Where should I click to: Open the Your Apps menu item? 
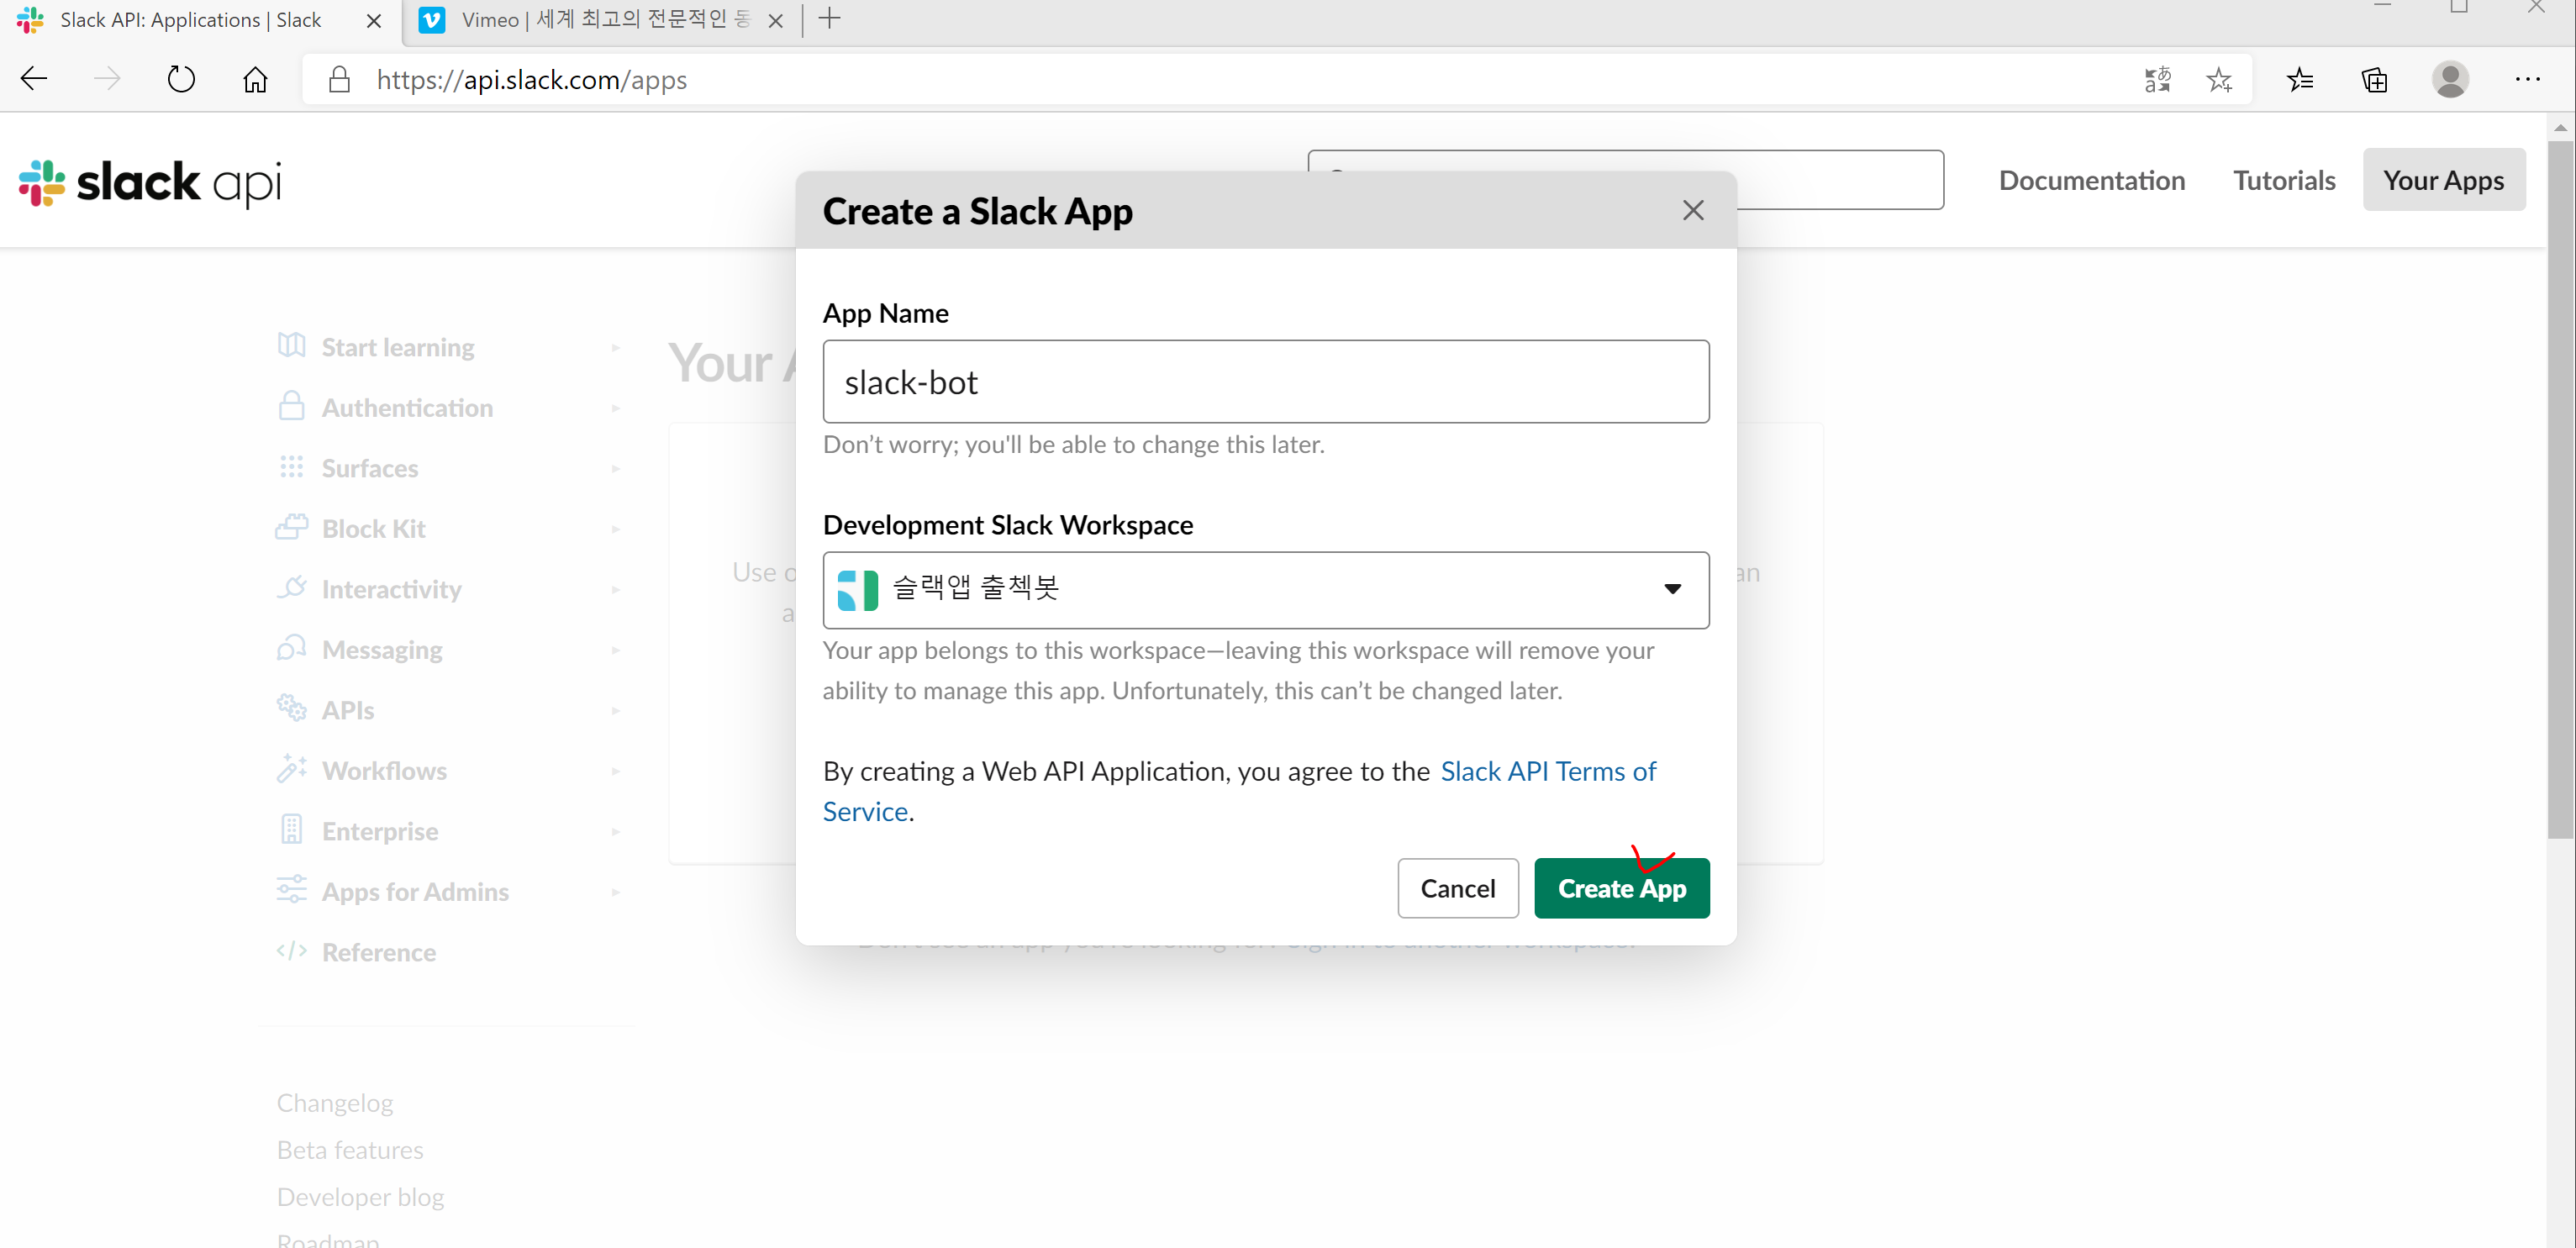coord(2442,180)
